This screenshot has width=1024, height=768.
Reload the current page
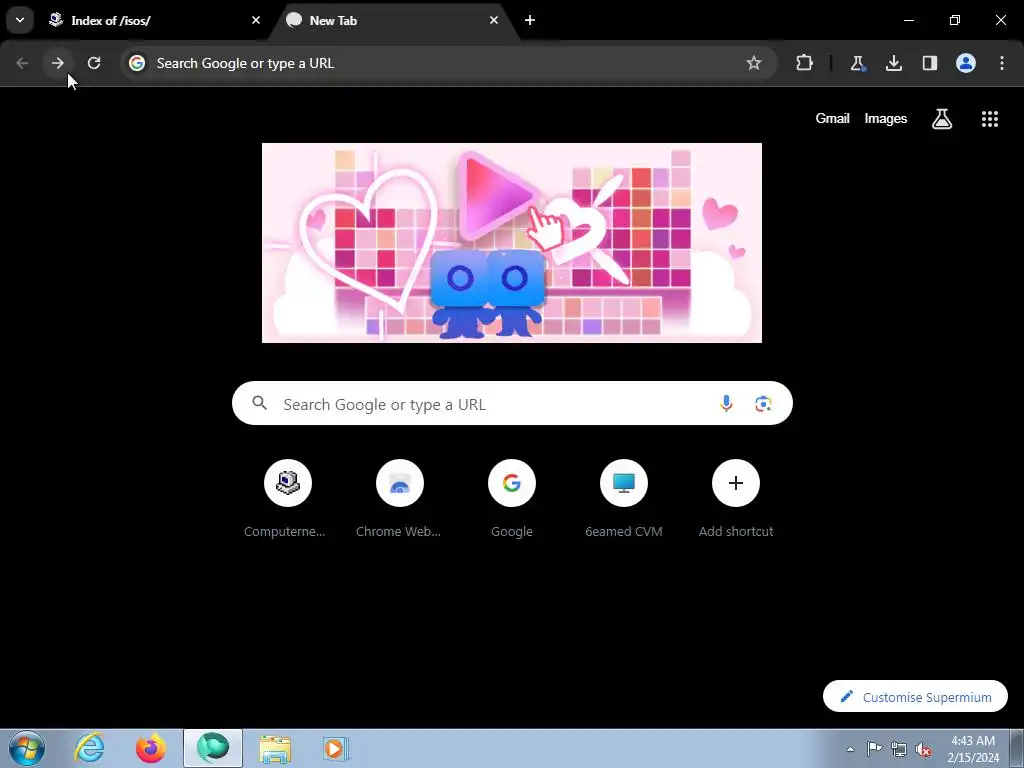pos(94,63)
